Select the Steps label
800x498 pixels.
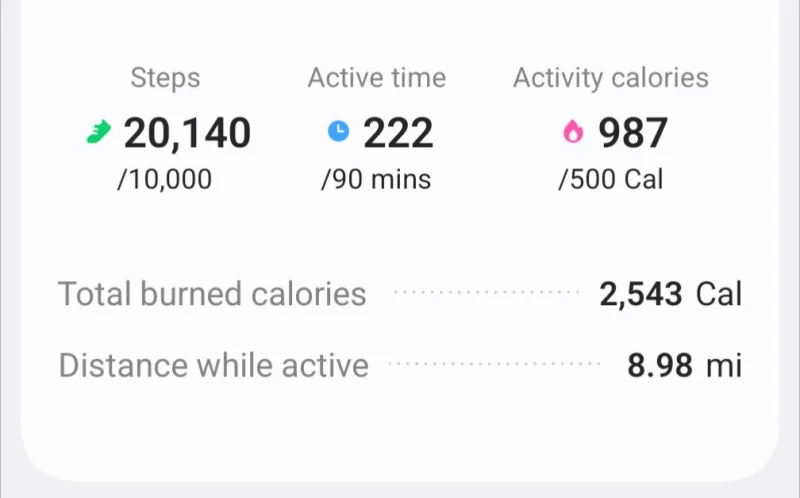click(x=165, y=78)
